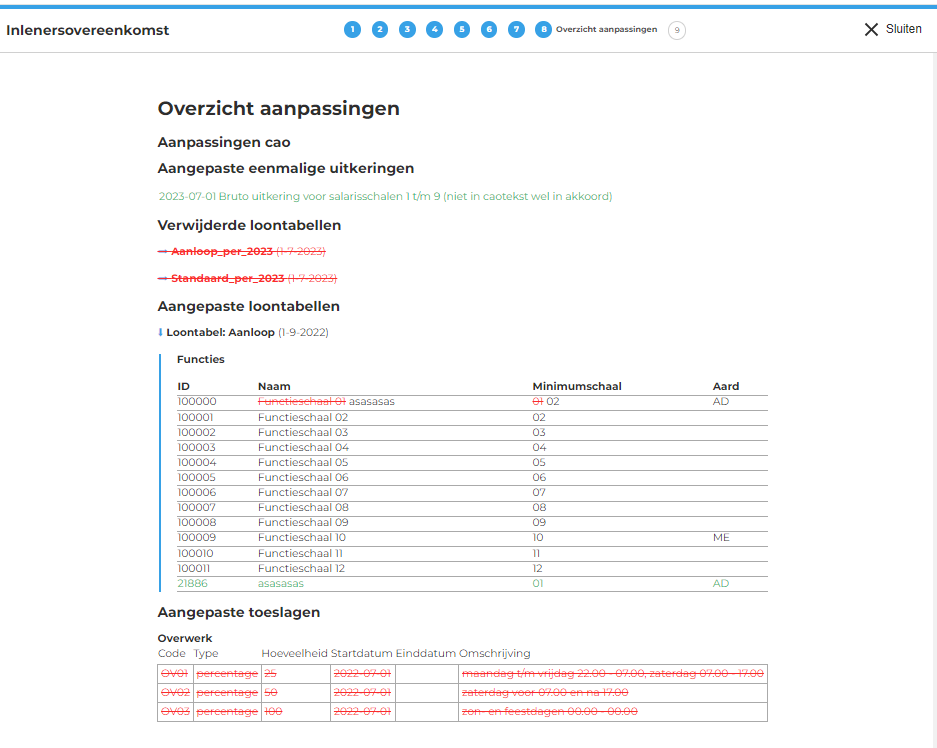Click the Minimumschaal column header
This screenshot has height=748, width=937.
point(579,386)
